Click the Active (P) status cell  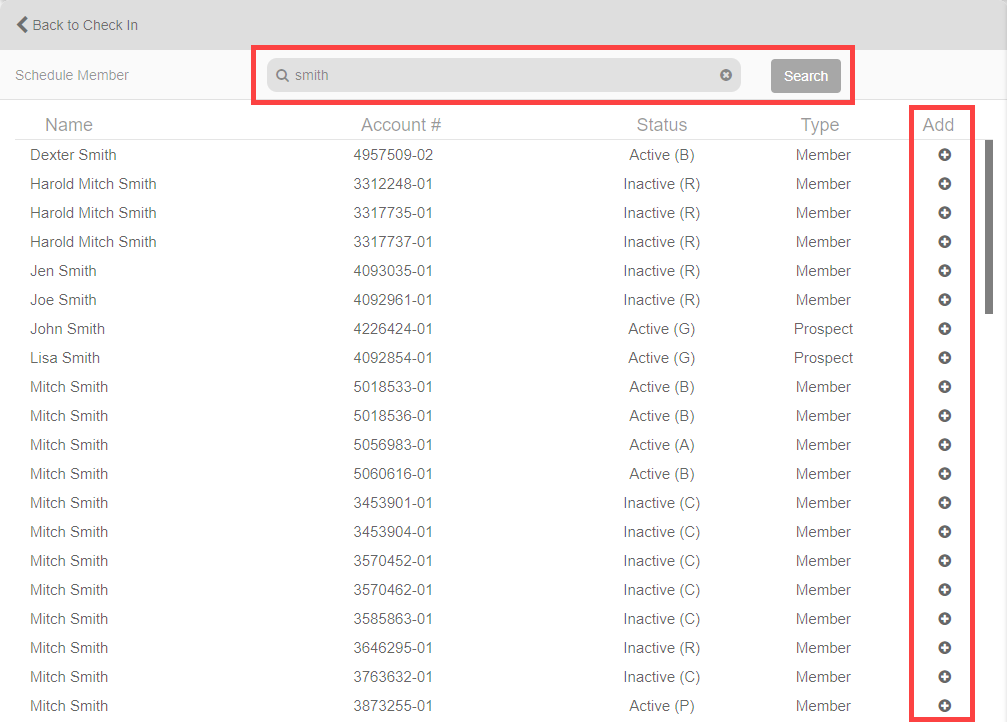click(661, 706)
